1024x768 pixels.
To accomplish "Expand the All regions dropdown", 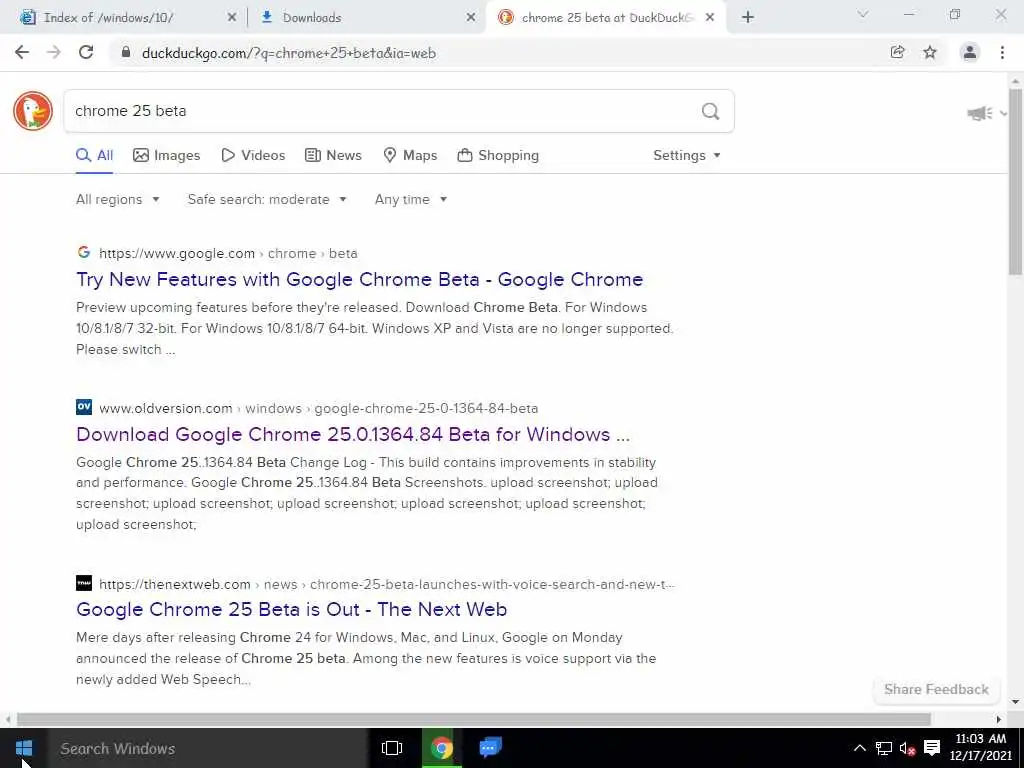I will coord(118,199).
